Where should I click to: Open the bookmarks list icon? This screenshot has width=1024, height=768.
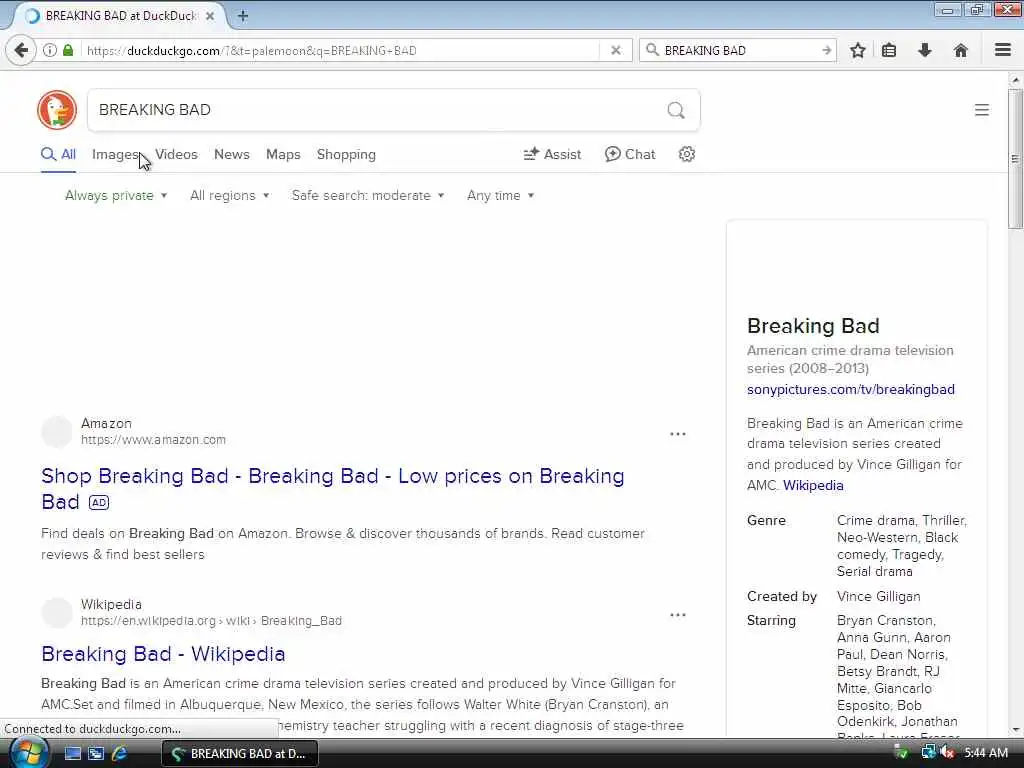pyautogui.click(x=889, y=50)
